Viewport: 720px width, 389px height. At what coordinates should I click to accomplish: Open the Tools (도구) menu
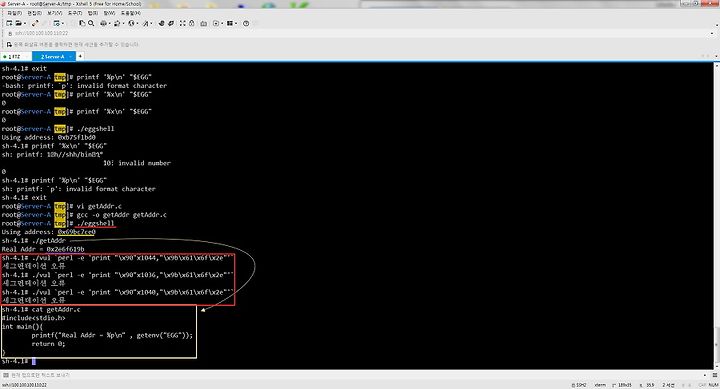click(74, 13)
